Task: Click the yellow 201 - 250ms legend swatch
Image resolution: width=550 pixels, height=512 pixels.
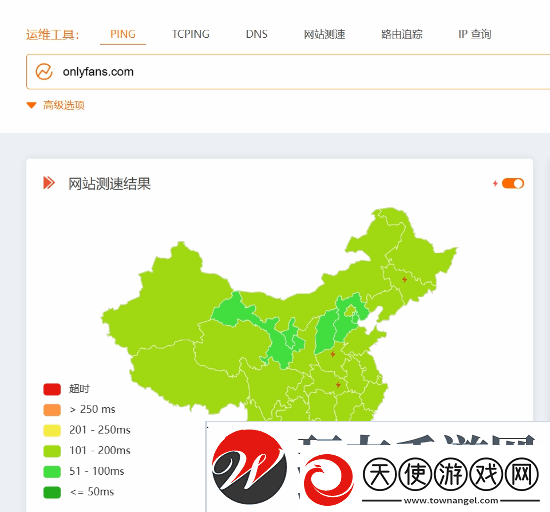Action: [52, 430]
